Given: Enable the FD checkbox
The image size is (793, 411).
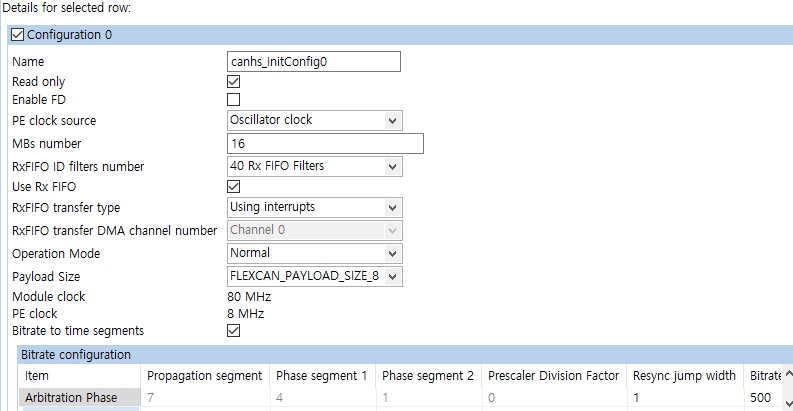Looking at the screenshot, I should click(x=234, y=100).
